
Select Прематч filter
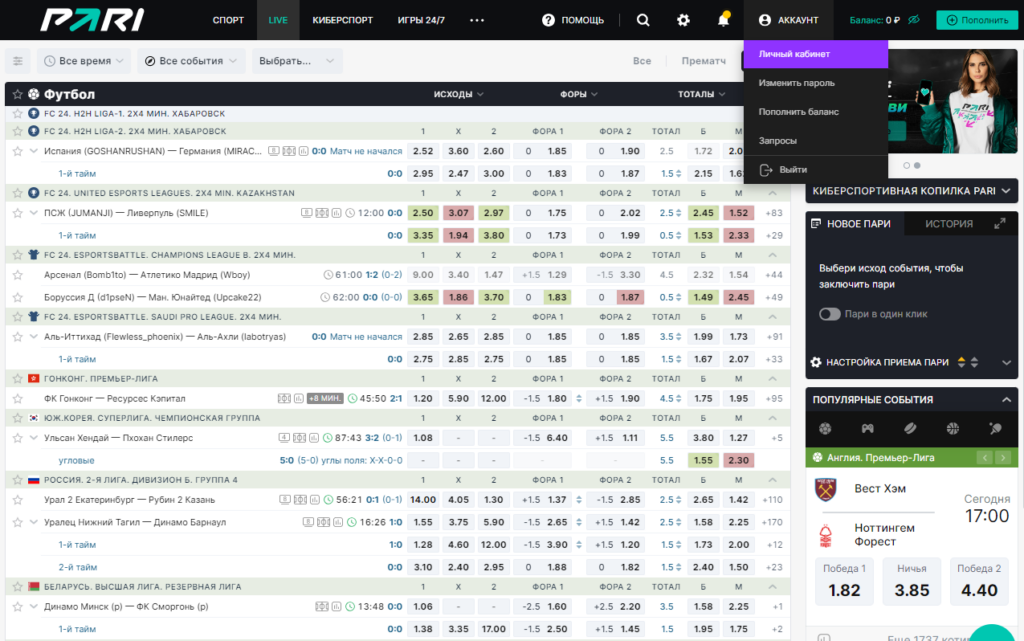tap(703, 61)
